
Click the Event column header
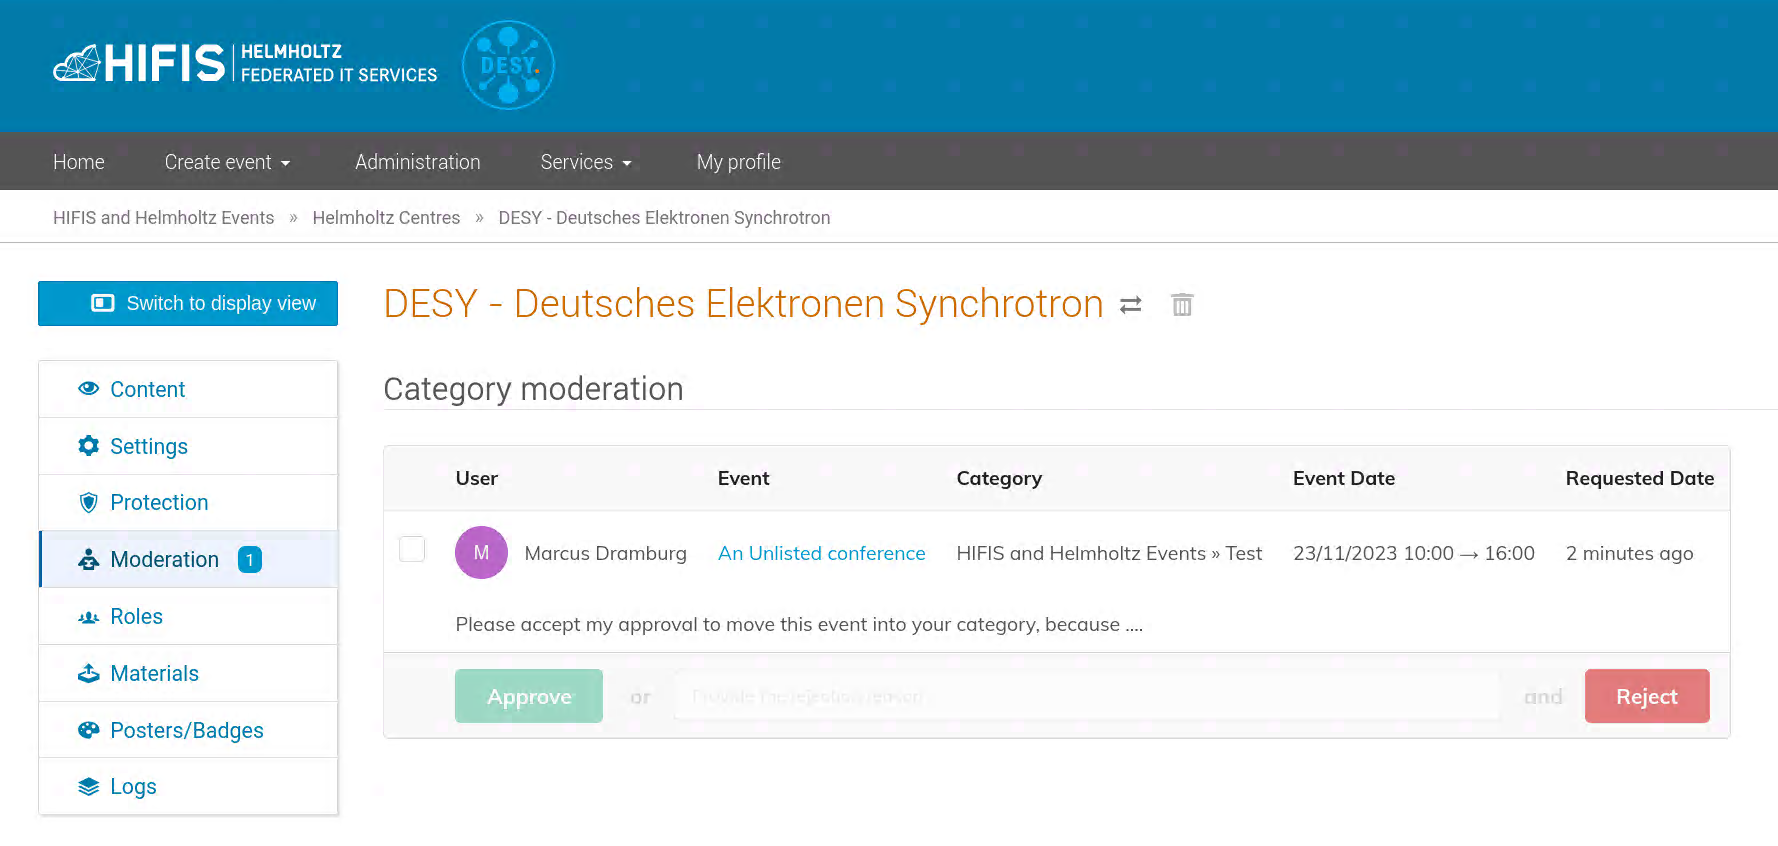(x=744, y=478)
